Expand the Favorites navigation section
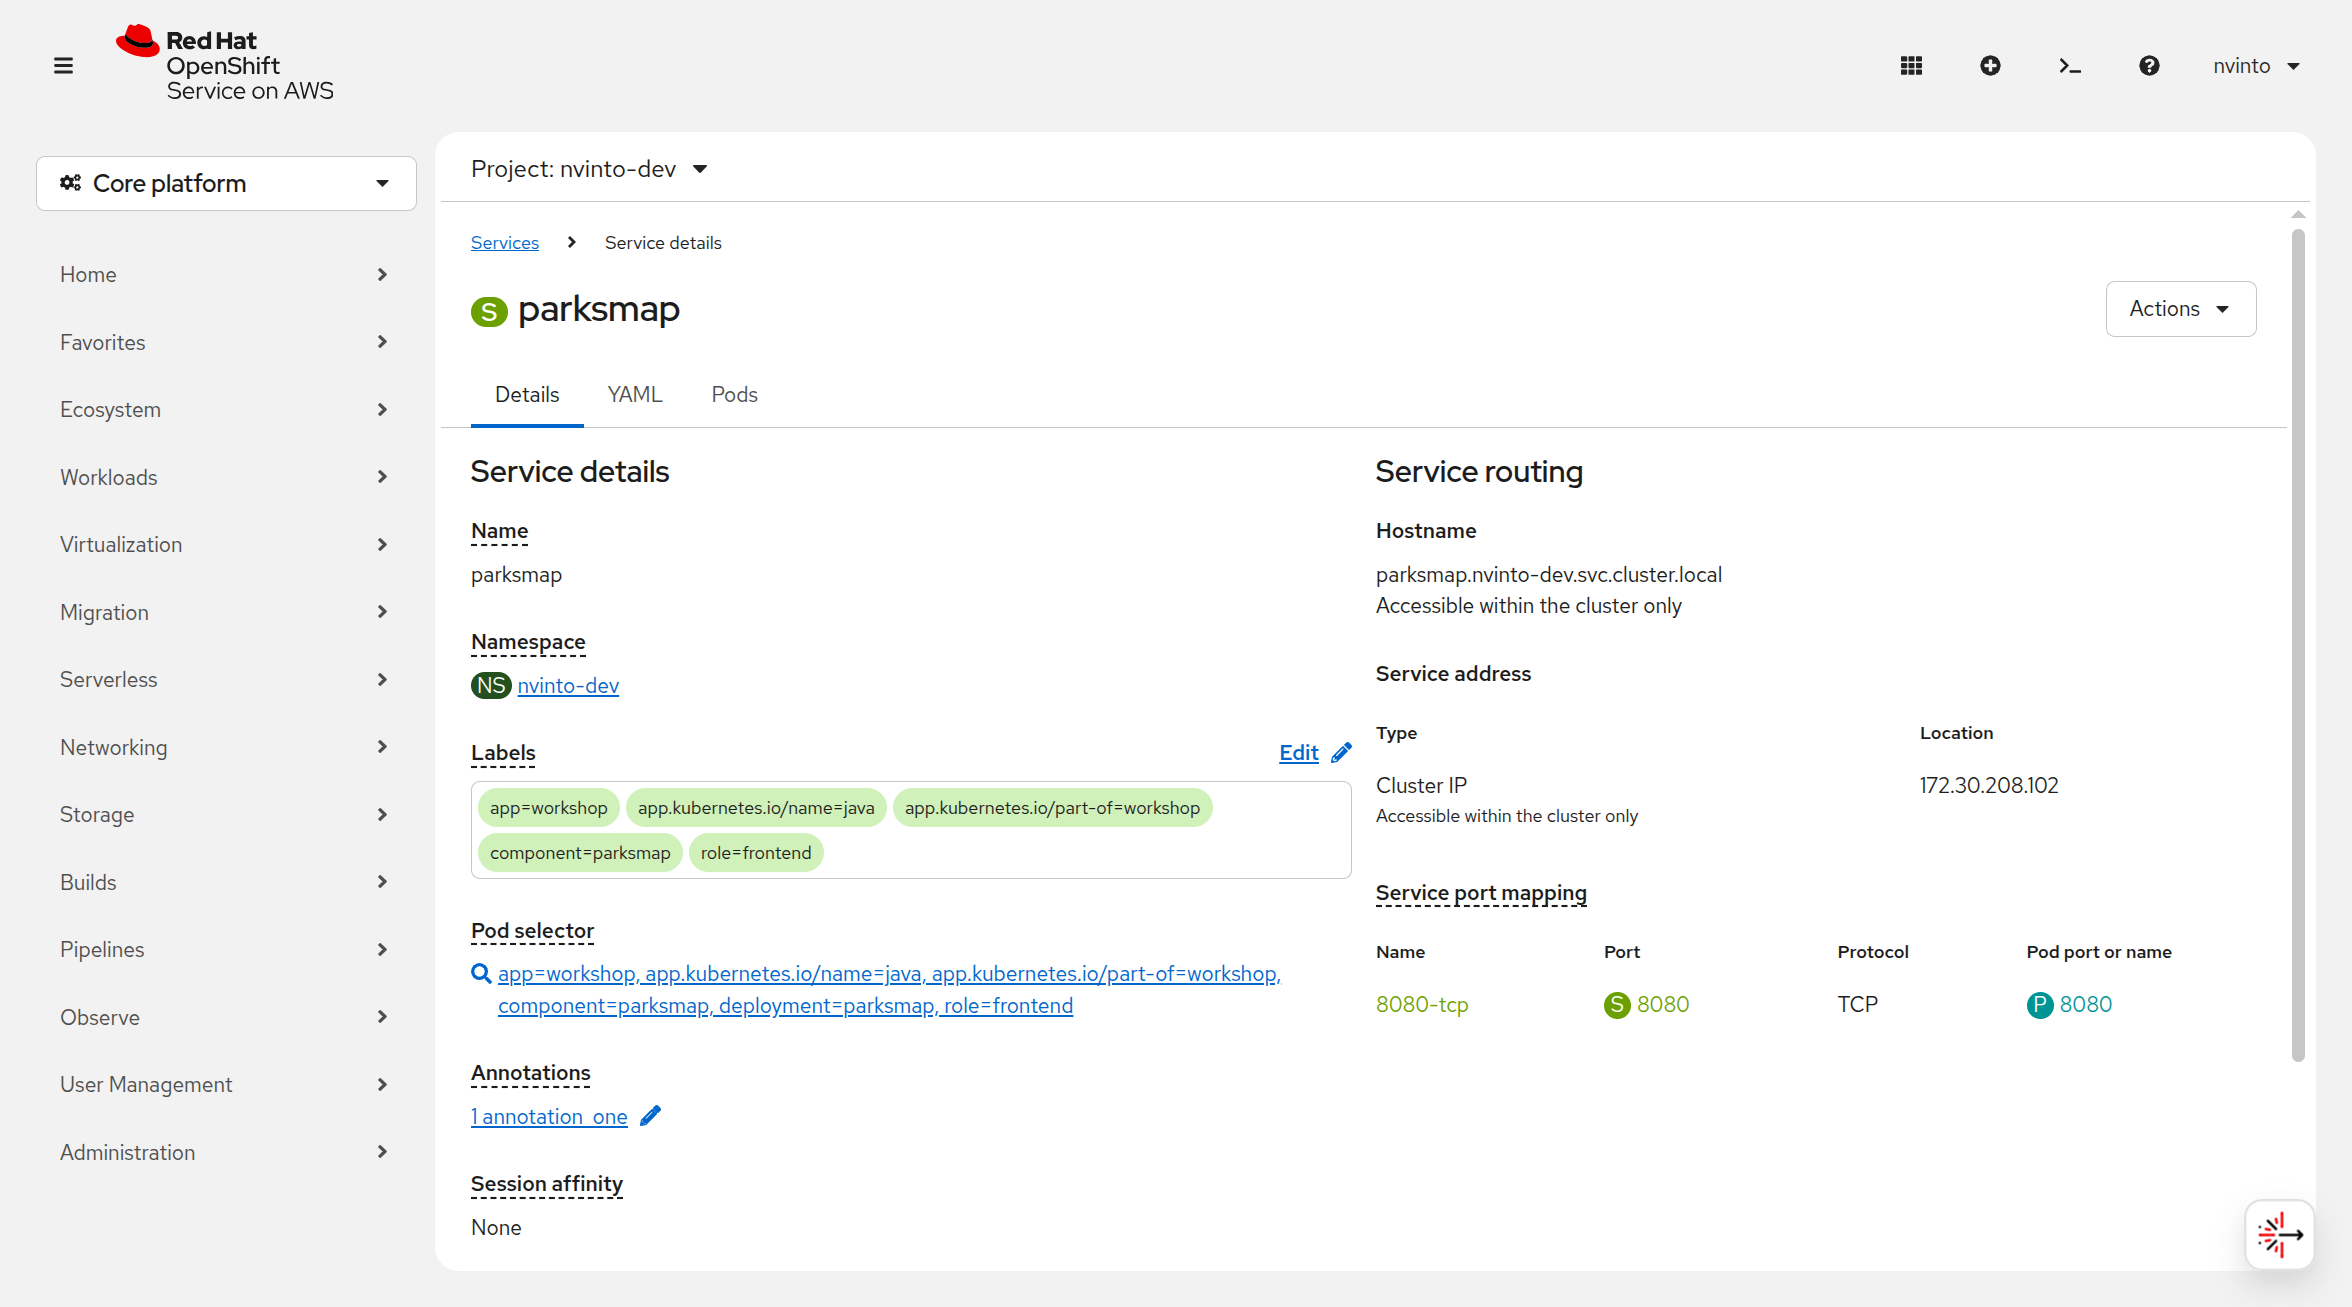The height and width of the screenshot is (1307, 2352). (225, 342)
